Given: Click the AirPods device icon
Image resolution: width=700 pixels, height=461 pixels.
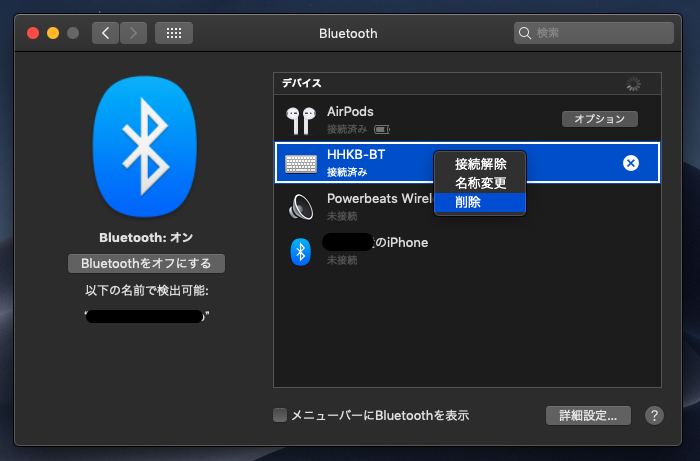Looking at the screenshot, I should (x=300, y=120).
